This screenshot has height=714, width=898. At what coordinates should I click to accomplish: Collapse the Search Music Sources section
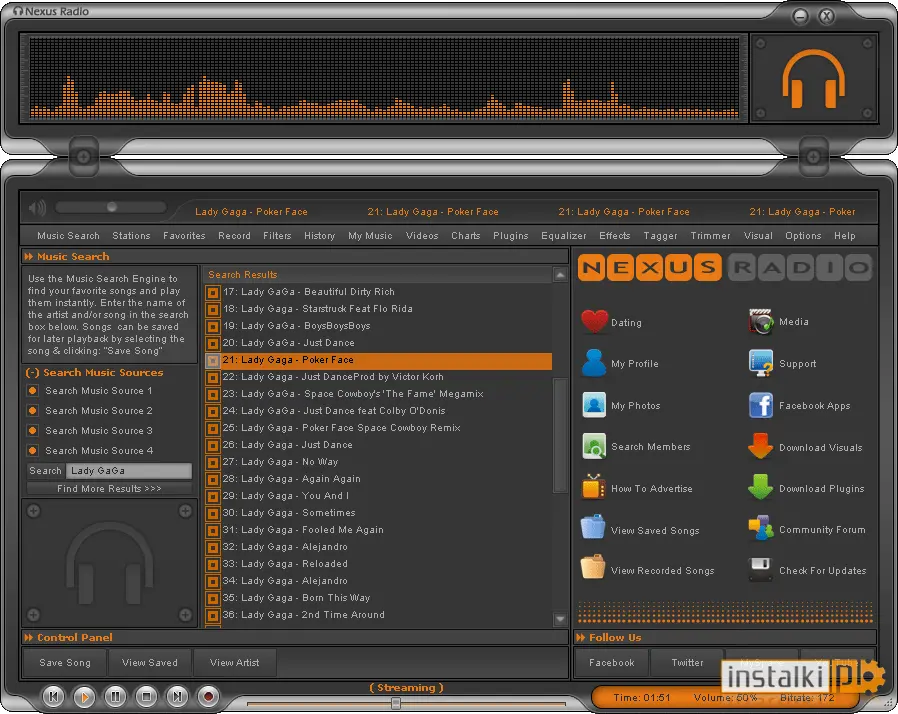pyautogui.click(x=33, y=373)
